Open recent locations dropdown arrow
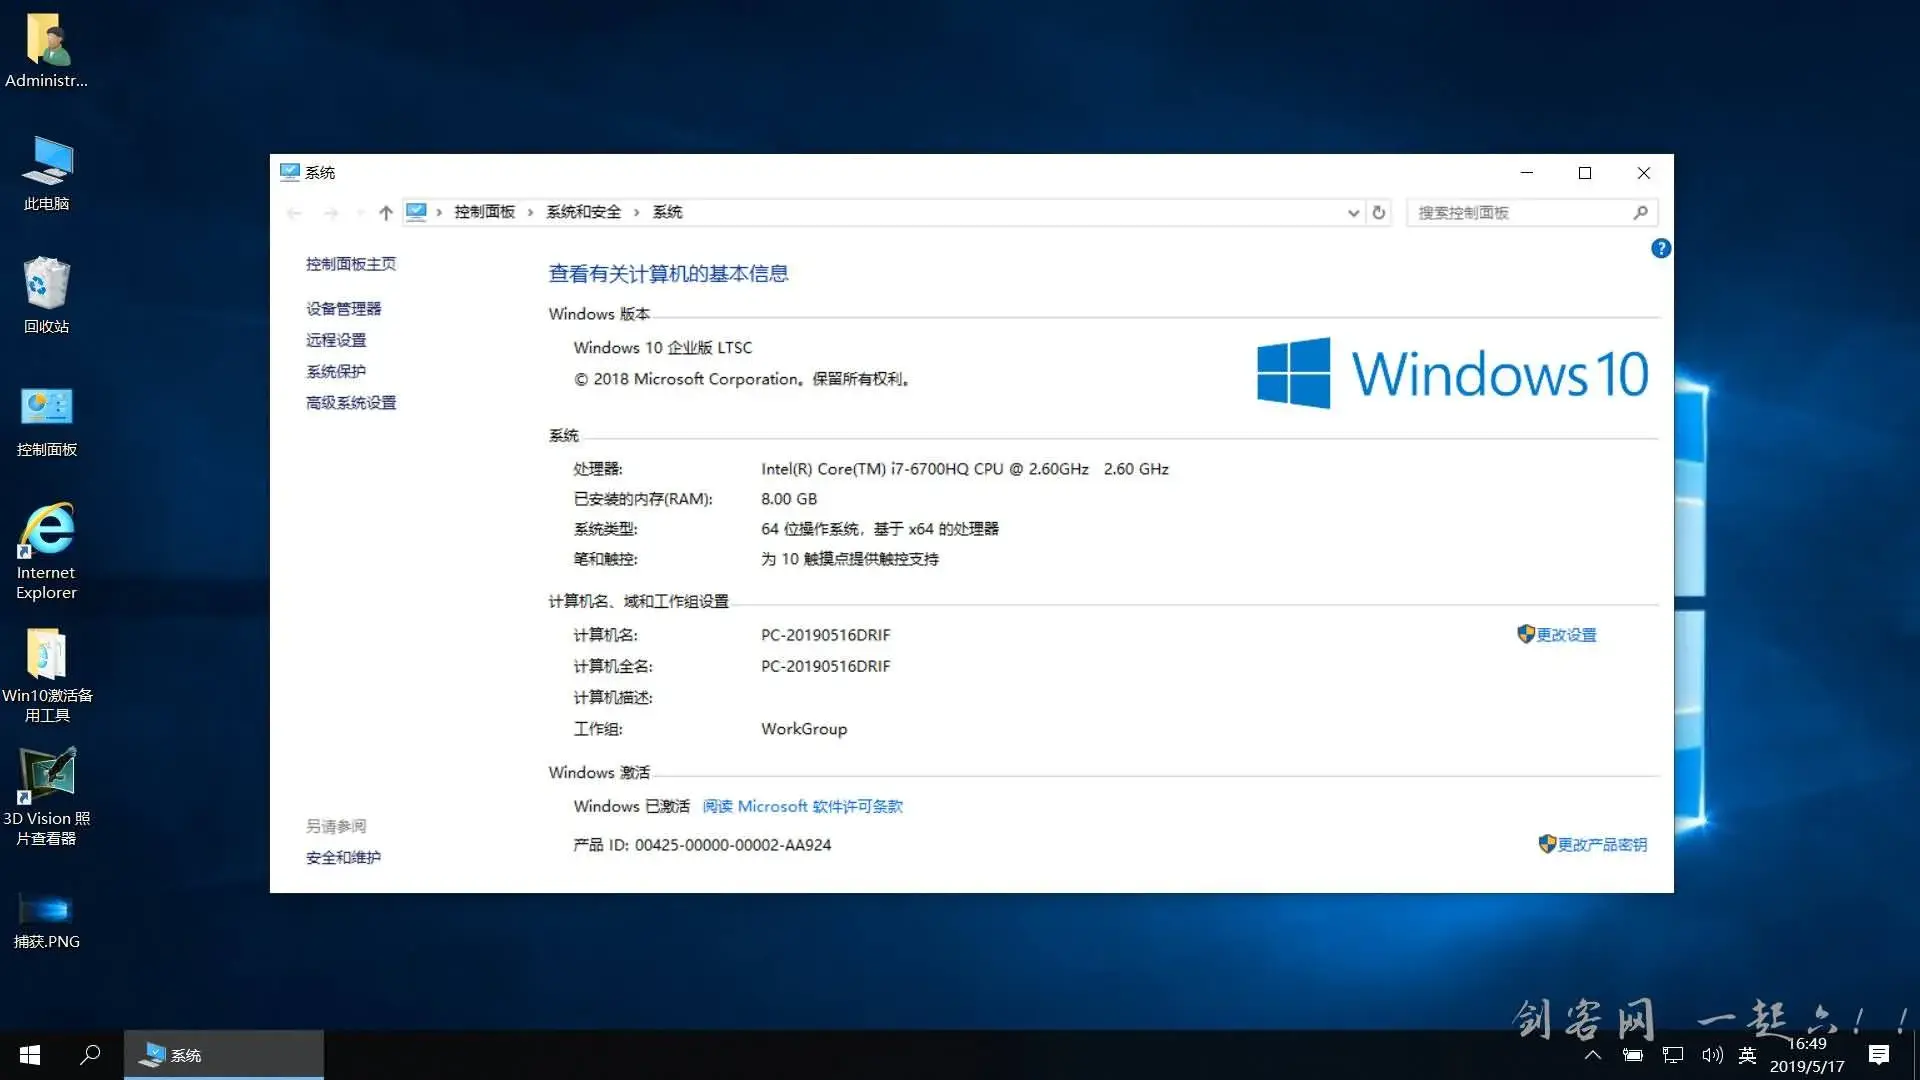The image size is (1920, 1080). point(359,212)
